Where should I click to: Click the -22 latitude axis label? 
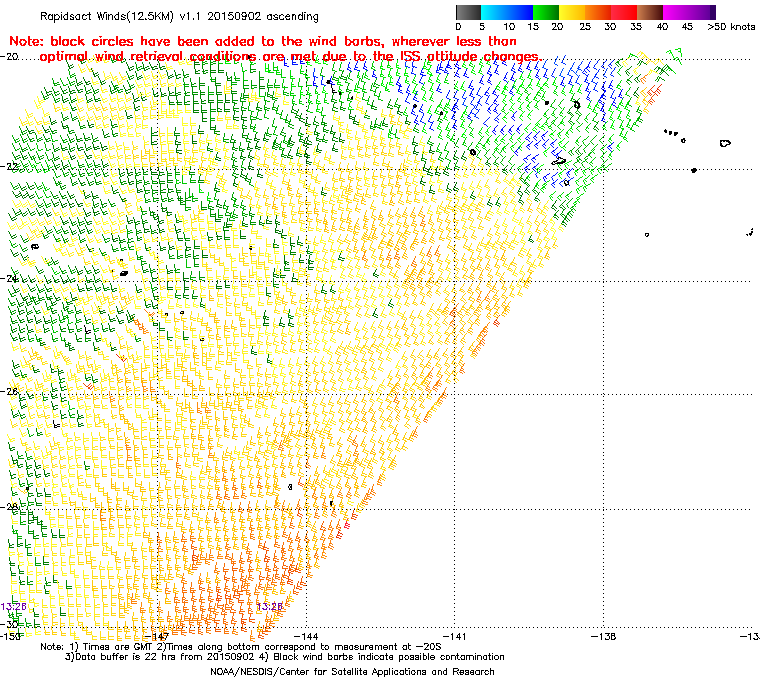pyautogui.click(x=10, y=166)
